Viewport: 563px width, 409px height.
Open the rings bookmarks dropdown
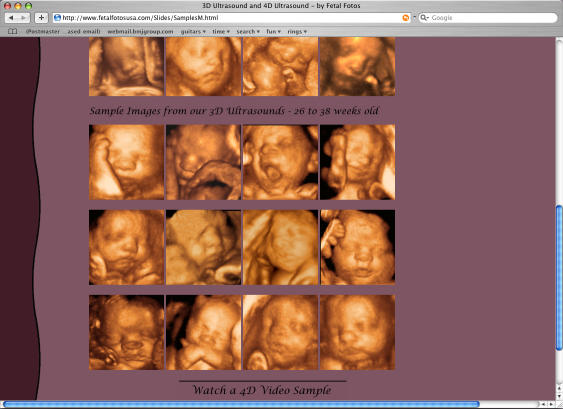point(297,32)
